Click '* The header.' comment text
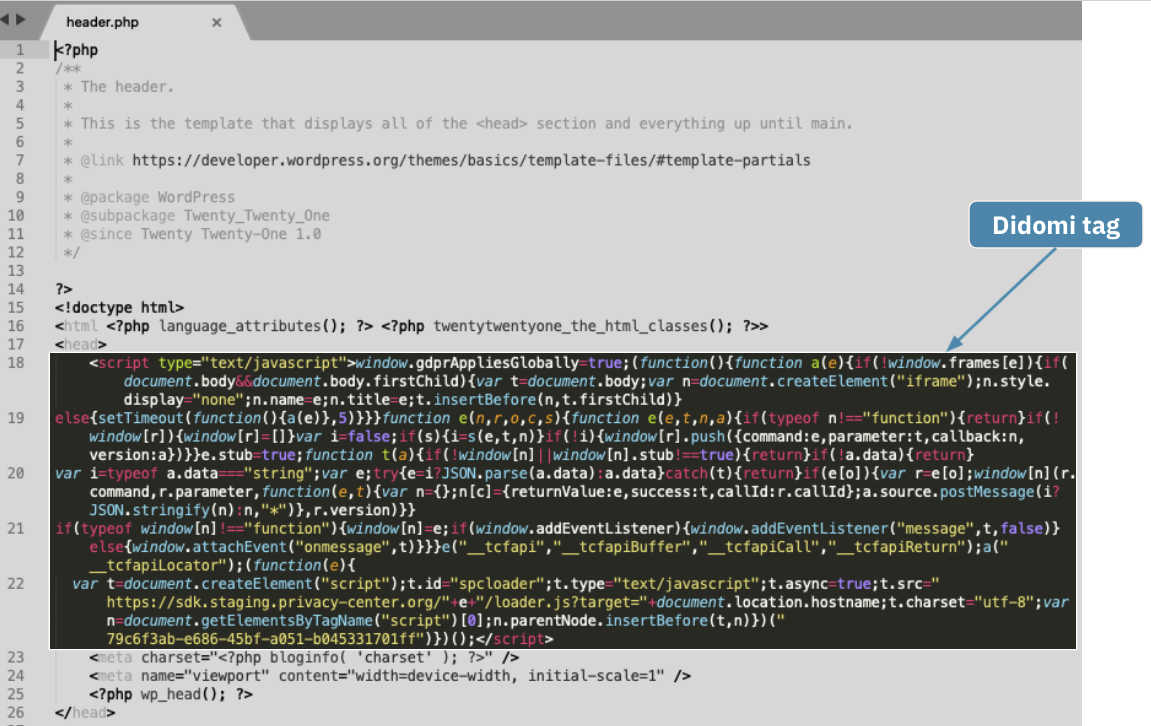1151x726 pixels. click(119, 87)
